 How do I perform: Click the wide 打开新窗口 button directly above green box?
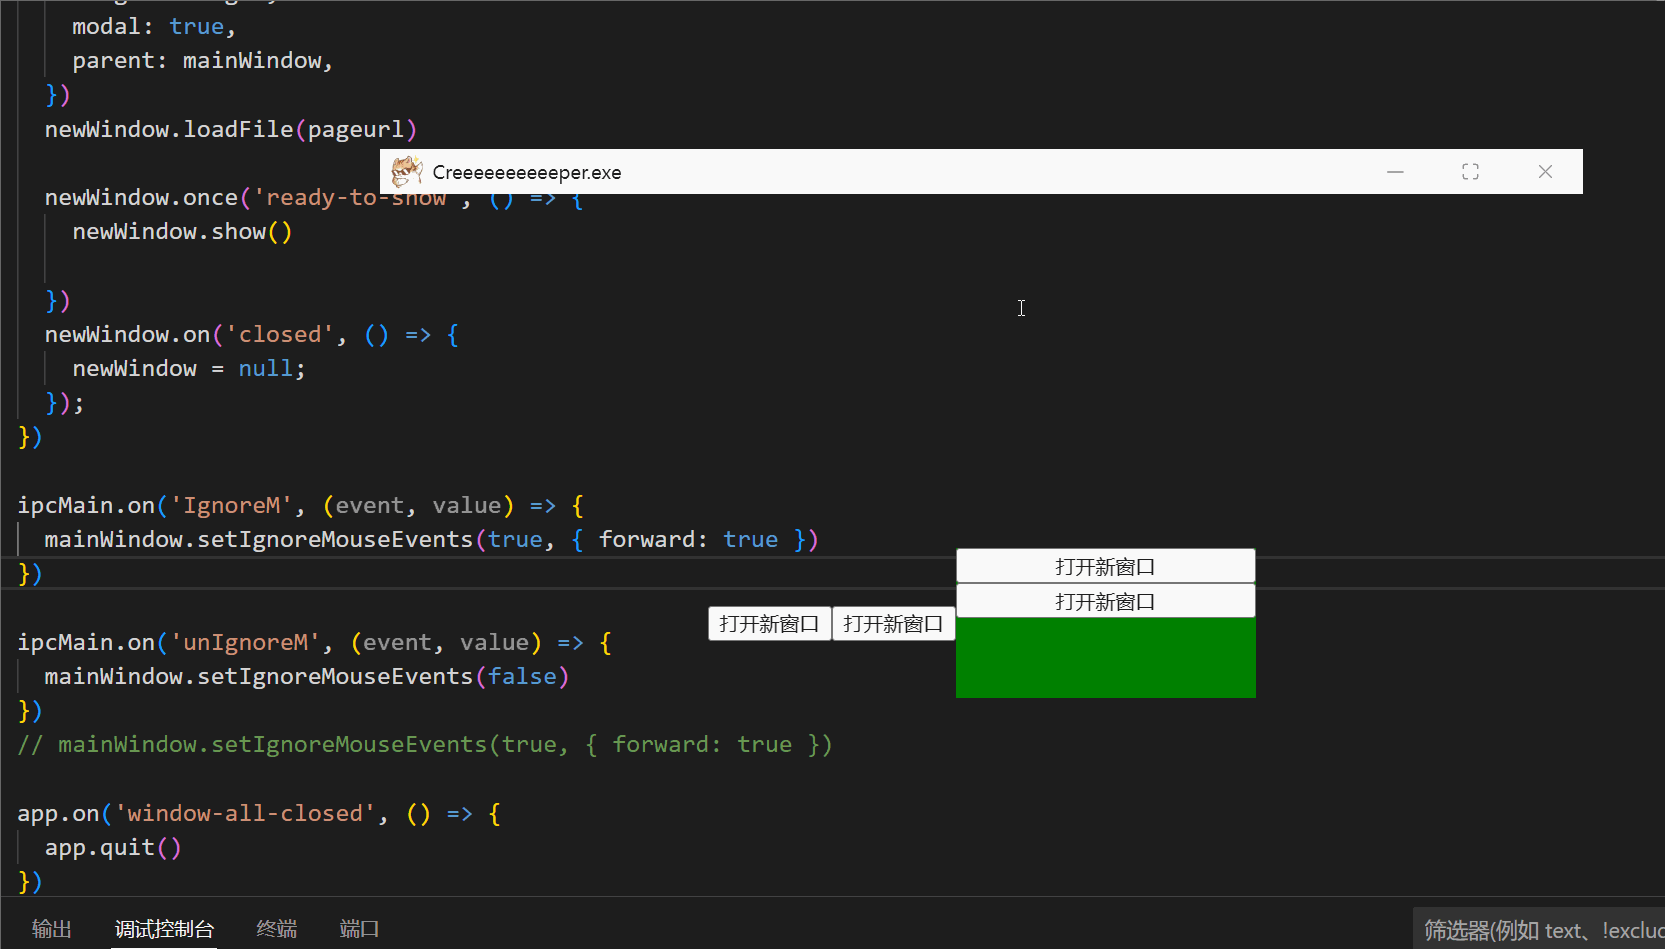pyautogui.click(x=1105, y=602)
